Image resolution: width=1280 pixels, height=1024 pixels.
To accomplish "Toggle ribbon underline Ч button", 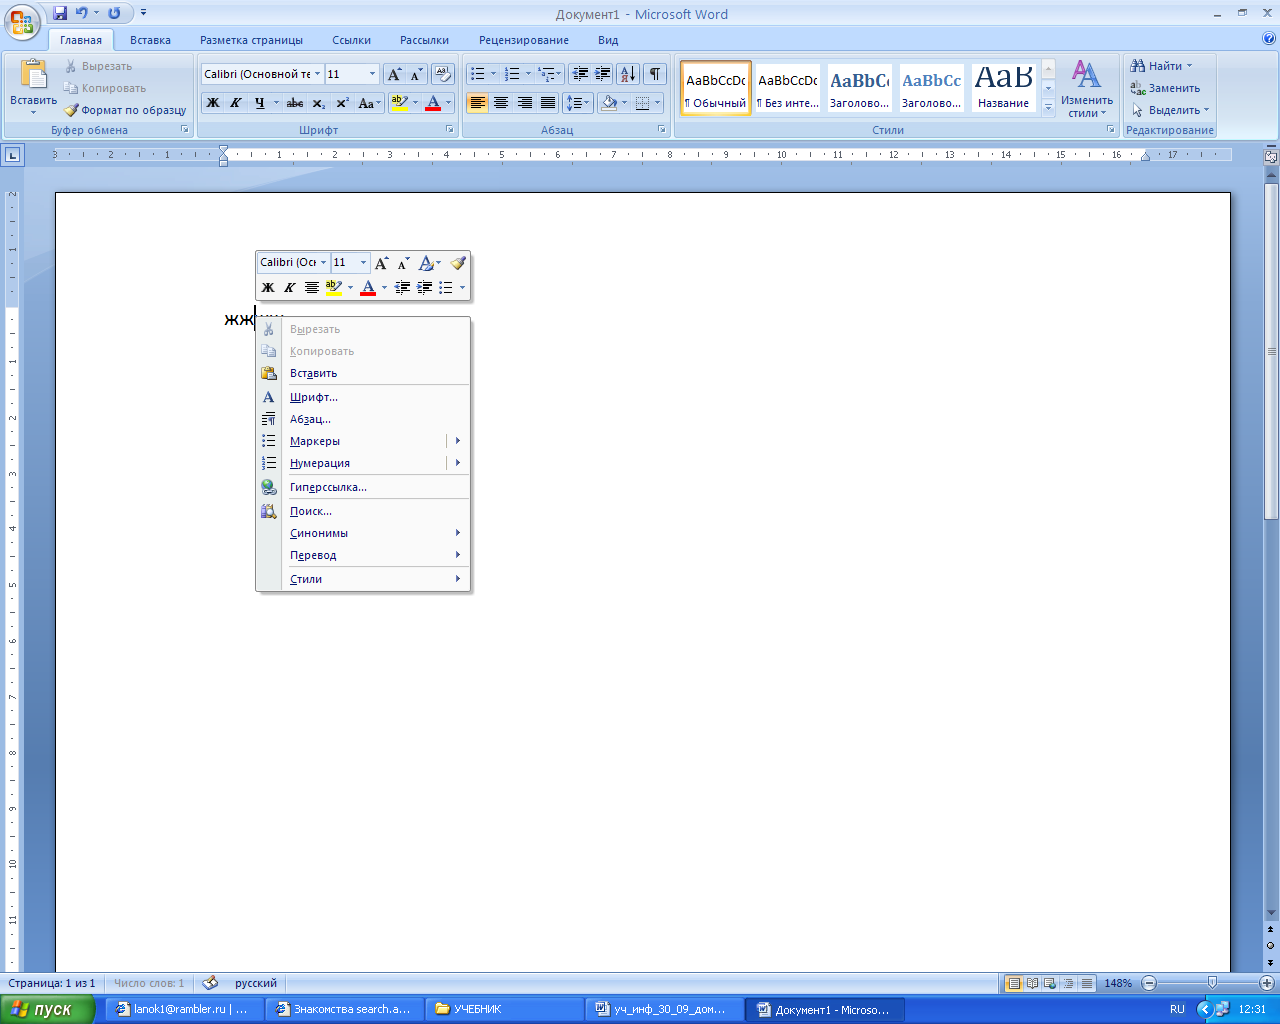I will (x=259, y=103).
